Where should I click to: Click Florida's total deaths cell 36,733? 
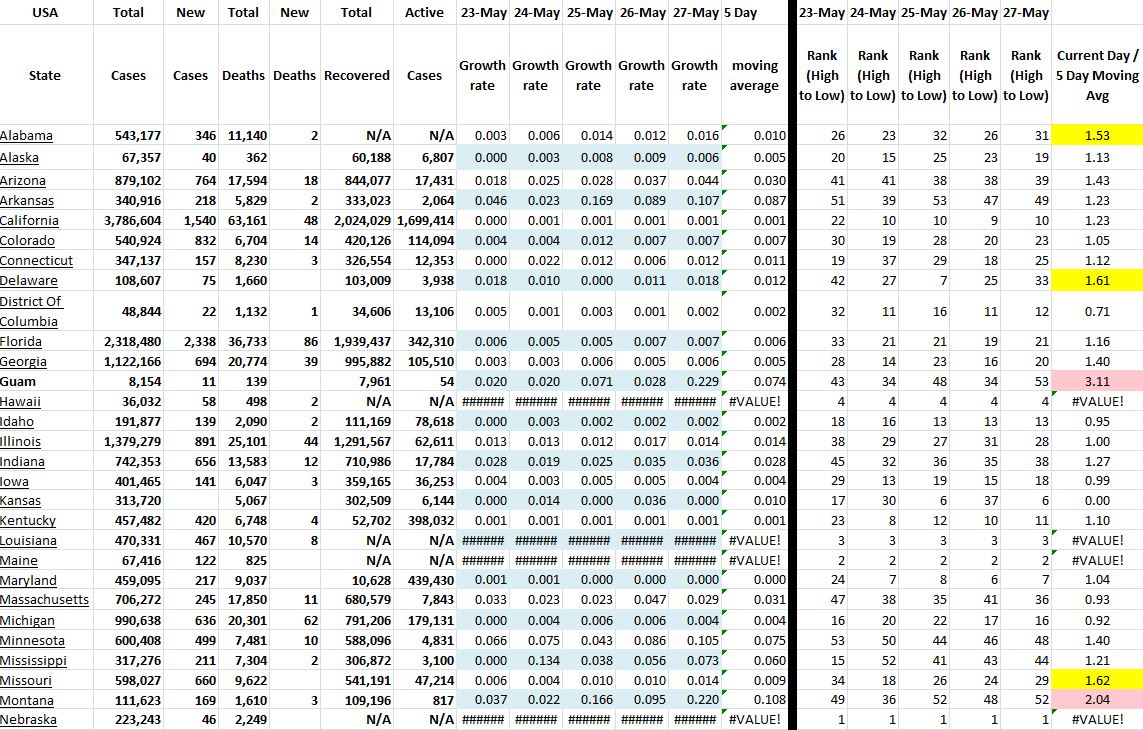click(x=243, y=341)
